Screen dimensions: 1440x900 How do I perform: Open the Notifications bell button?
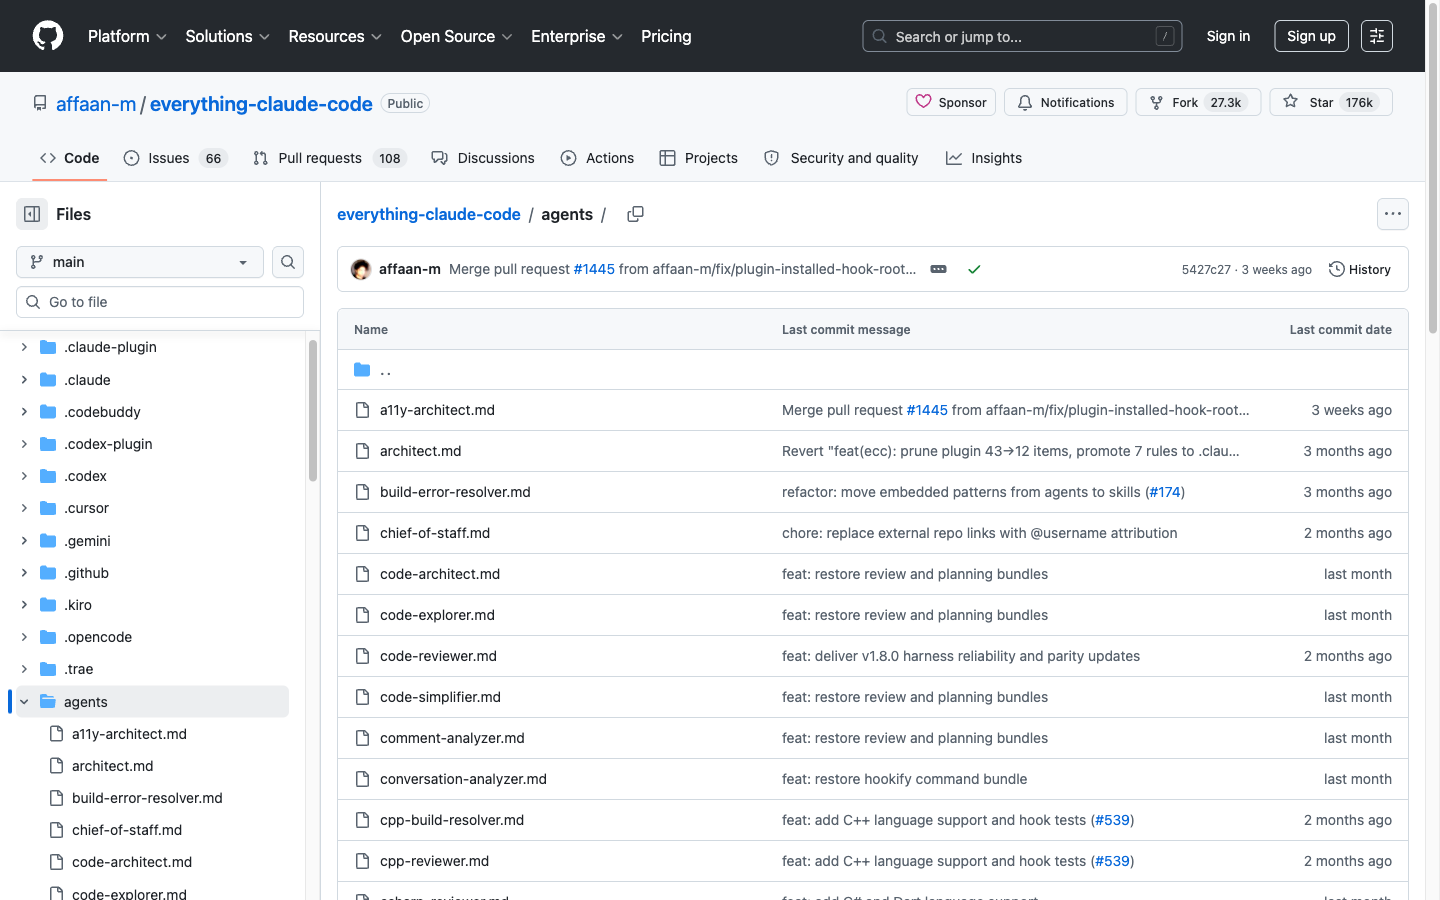(1066, 102)
